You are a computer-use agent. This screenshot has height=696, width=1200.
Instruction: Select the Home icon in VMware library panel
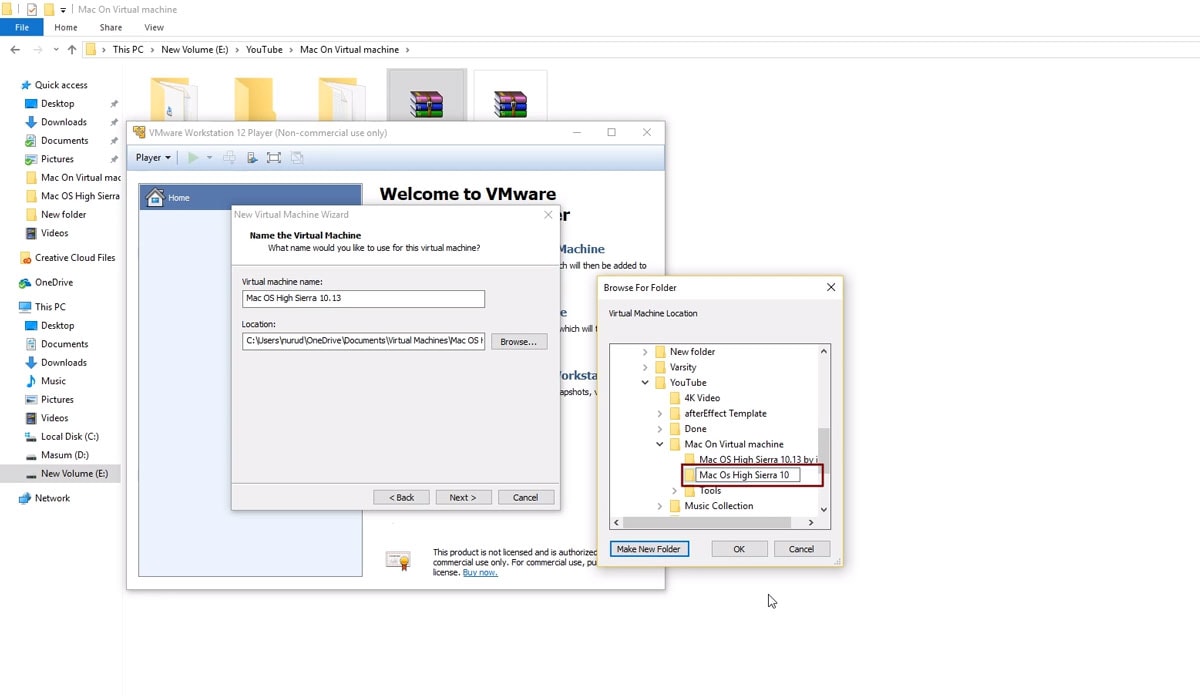click(x=155, y=197)
